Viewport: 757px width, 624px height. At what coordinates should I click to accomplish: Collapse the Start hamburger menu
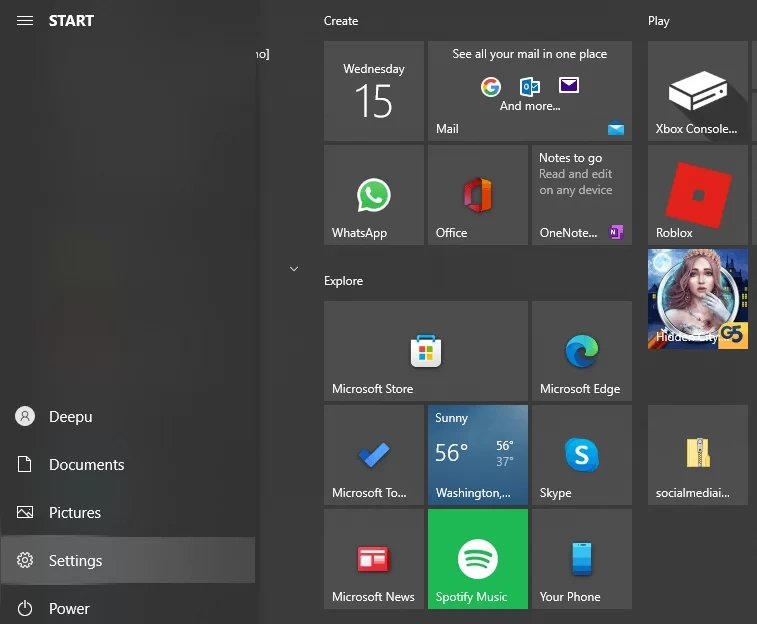click(x=25, y=21)
